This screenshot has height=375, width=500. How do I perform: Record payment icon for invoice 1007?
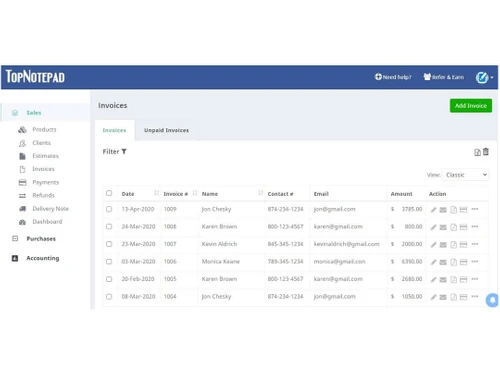pos(463,245)
